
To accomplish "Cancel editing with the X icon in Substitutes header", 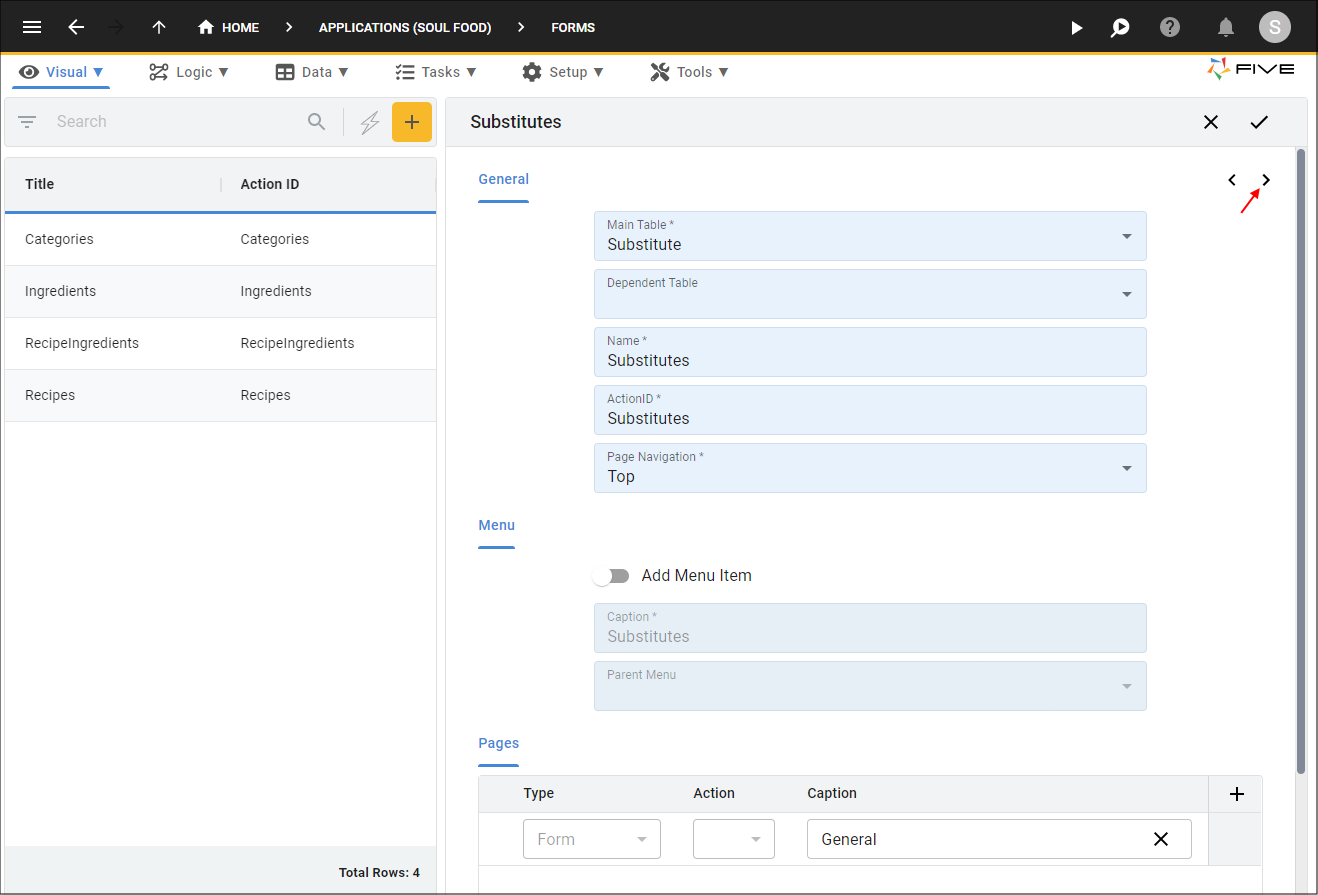I will tap(1211, 122).
